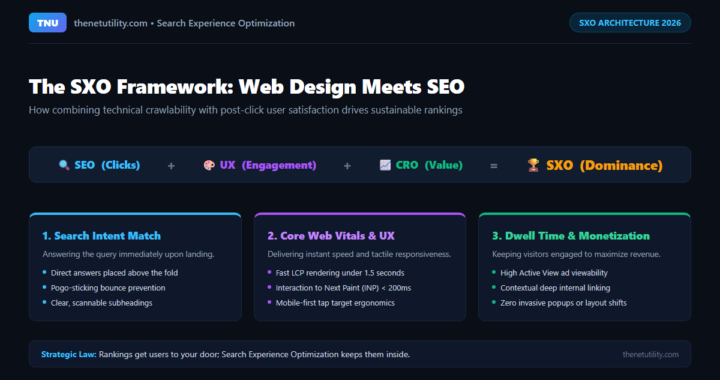Viewport: 720px width, 380px height.
Task: Click the palette icon beside UX
Action: tap(209, 165)
